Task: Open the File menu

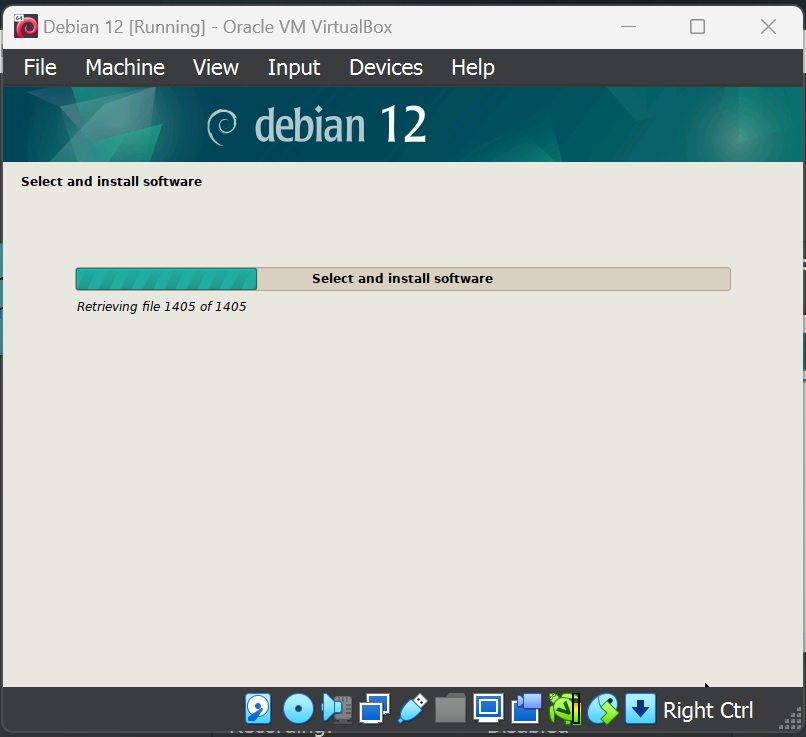Action: tap(40, 67)
